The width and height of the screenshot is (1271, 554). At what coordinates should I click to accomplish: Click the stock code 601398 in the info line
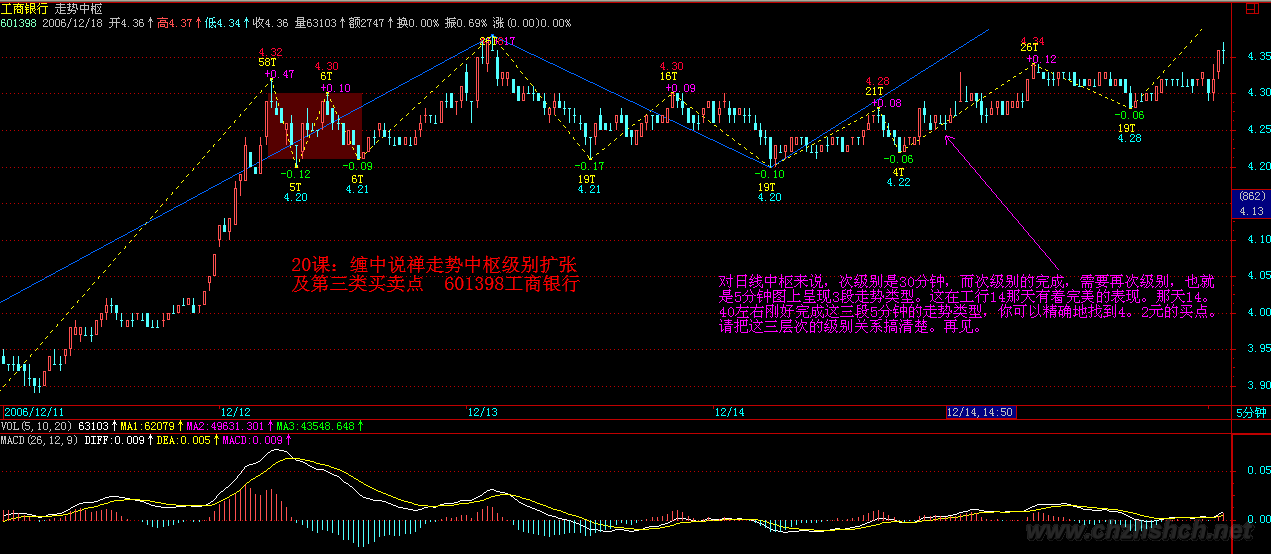(x=20, y=23)
